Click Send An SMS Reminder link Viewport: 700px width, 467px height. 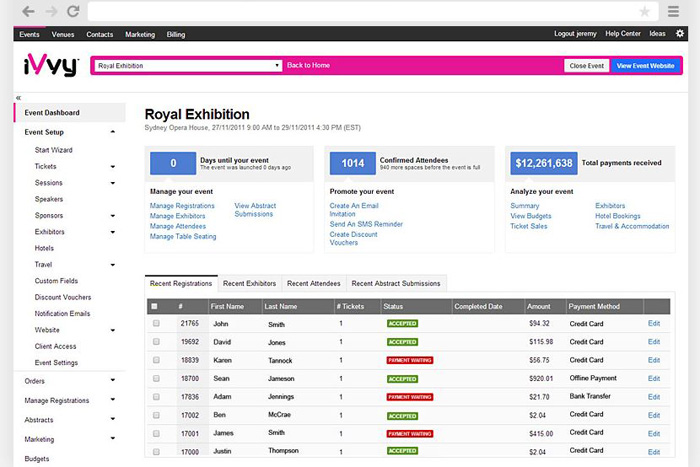366,224
